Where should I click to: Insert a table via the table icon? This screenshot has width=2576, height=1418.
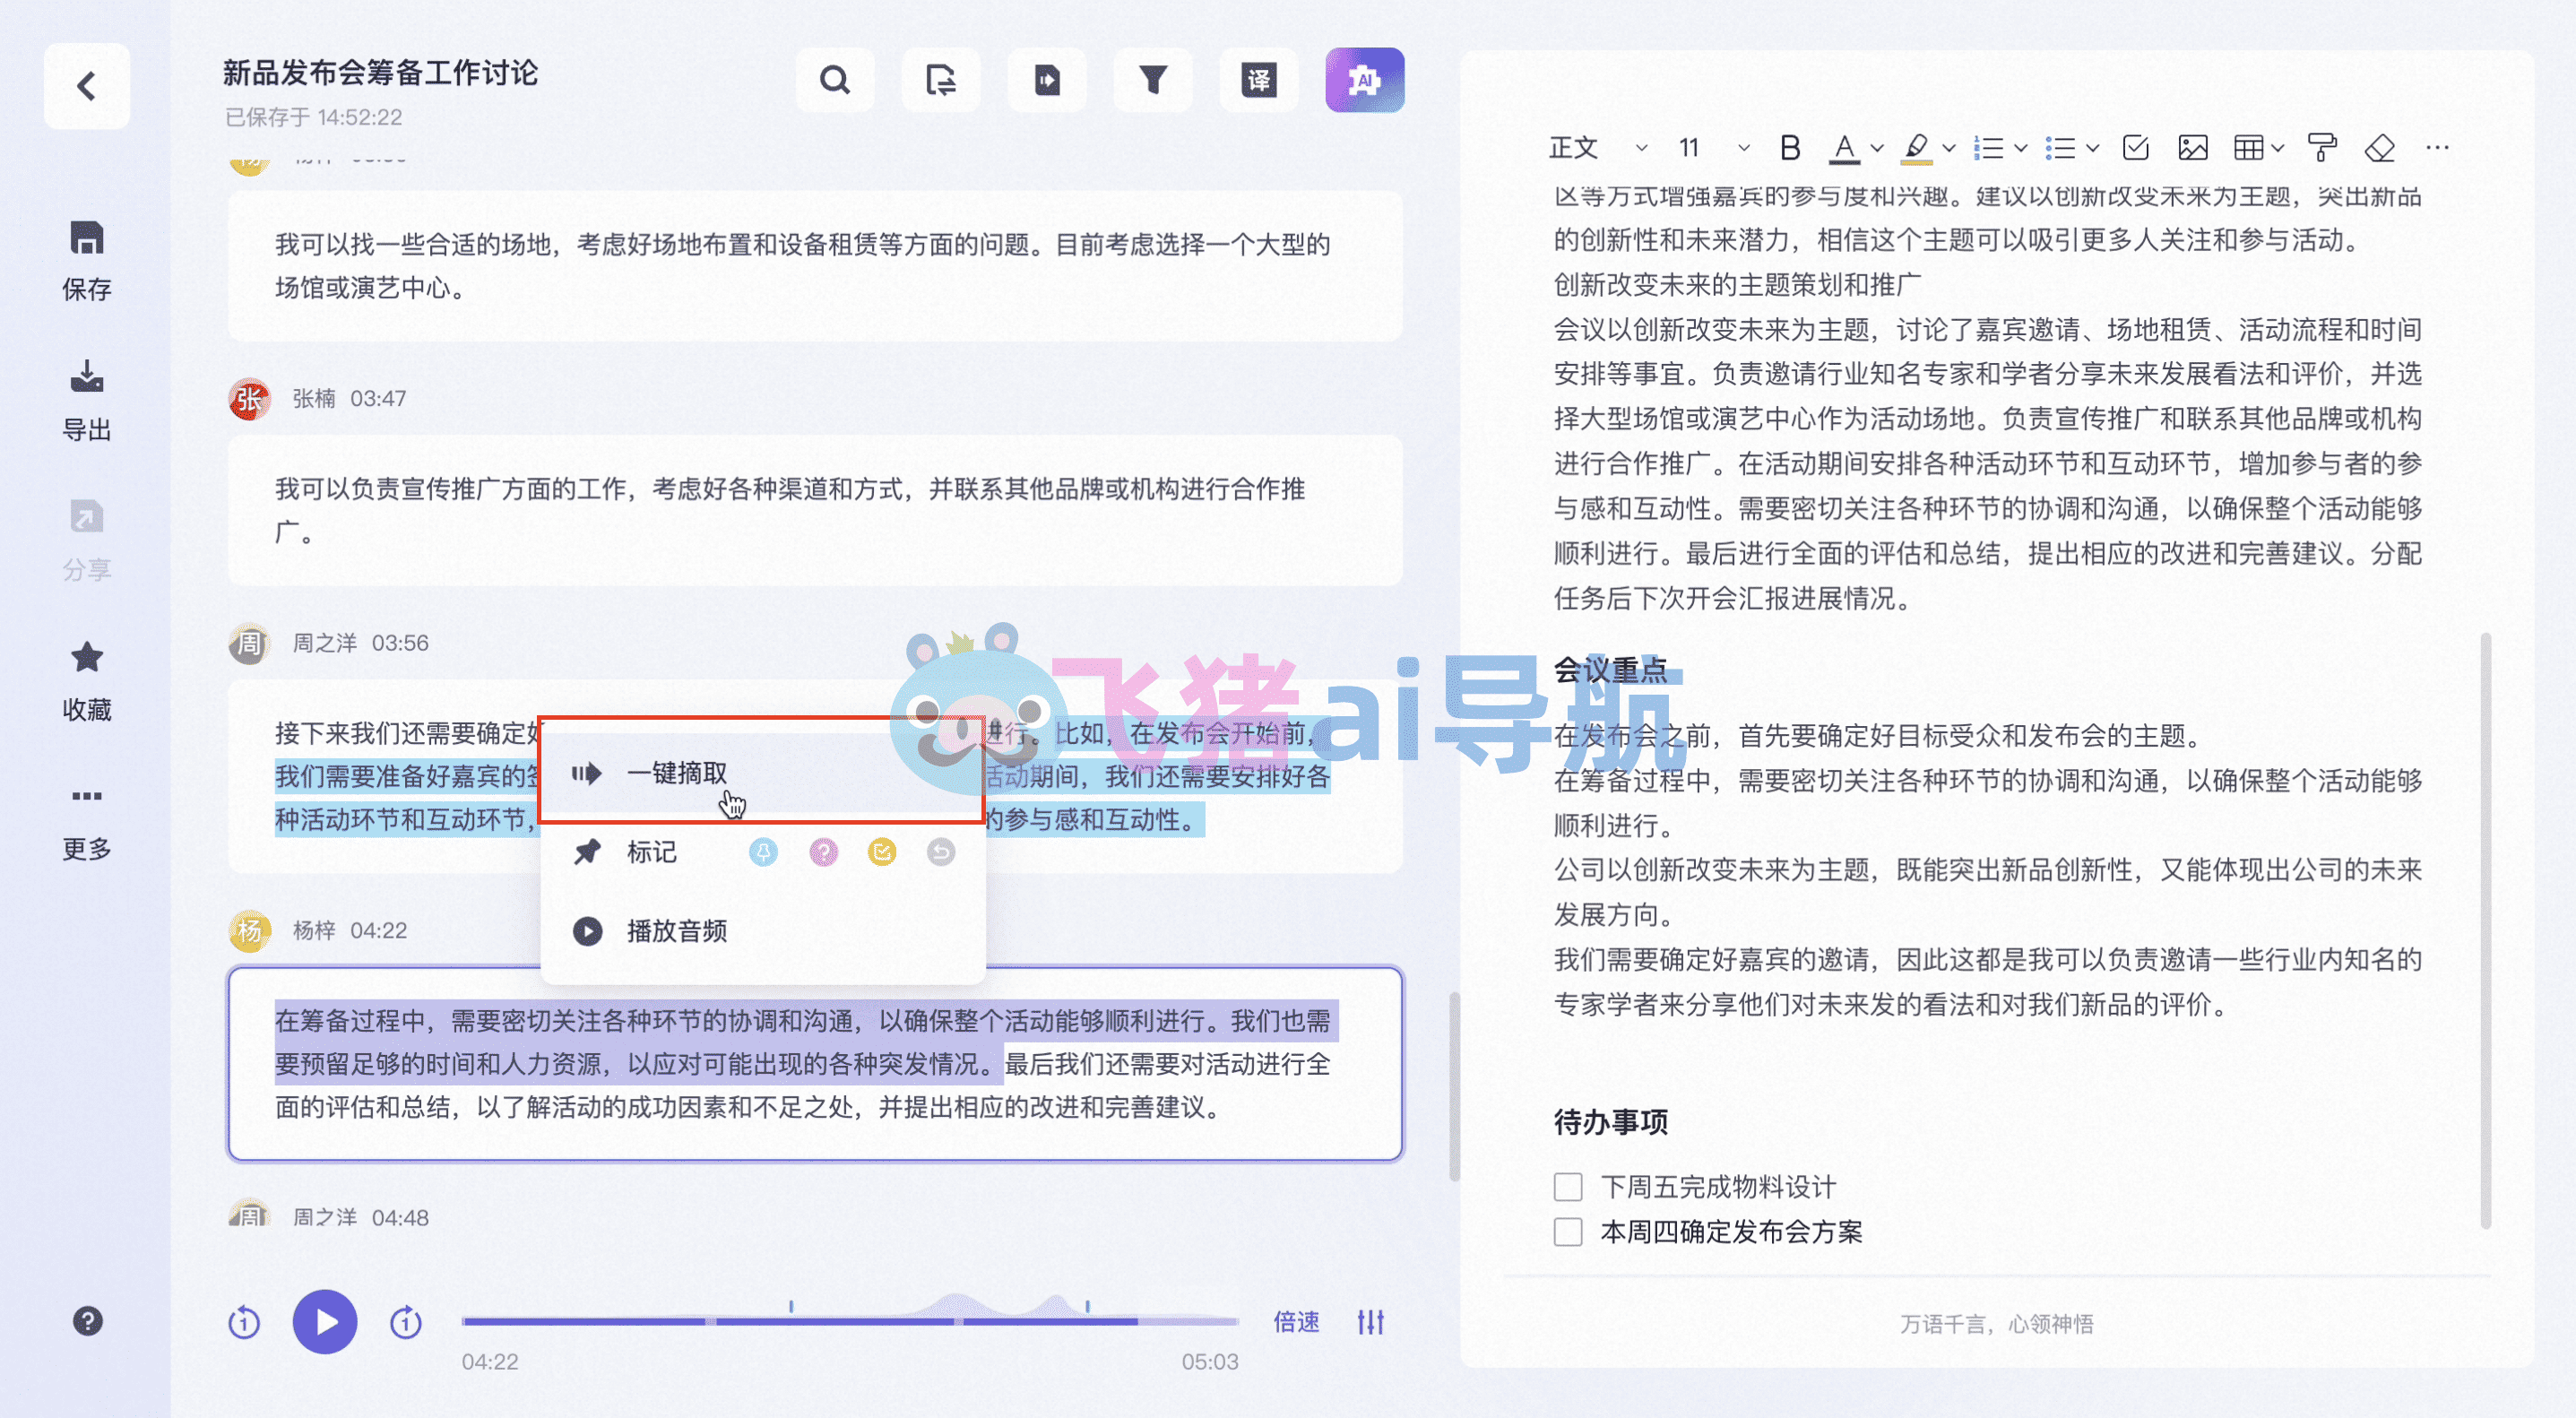pos(2248,148)
